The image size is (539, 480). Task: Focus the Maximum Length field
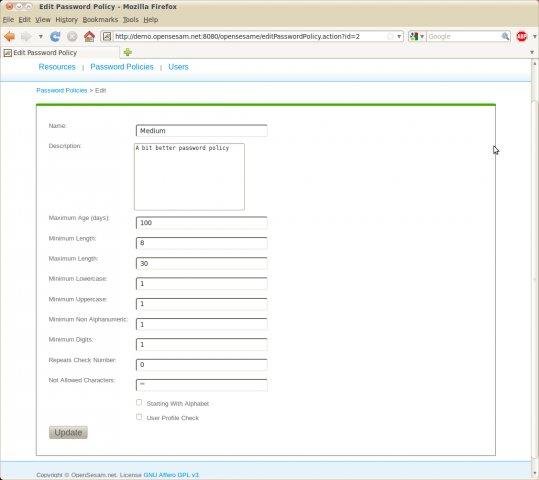tap(201, 263)
